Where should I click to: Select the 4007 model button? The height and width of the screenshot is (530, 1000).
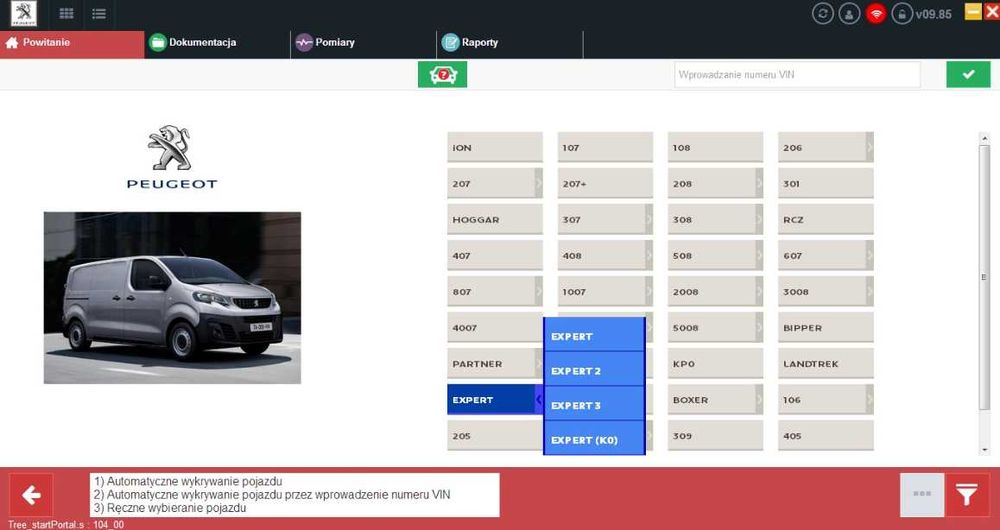[495, 328]
